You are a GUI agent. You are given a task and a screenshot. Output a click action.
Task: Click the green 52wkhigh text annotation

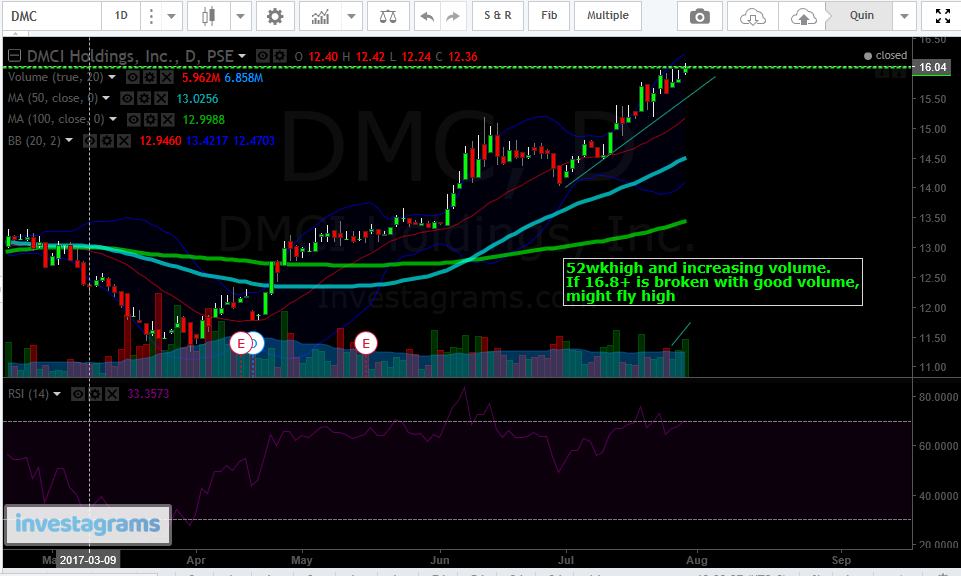[x=713, y=282]
